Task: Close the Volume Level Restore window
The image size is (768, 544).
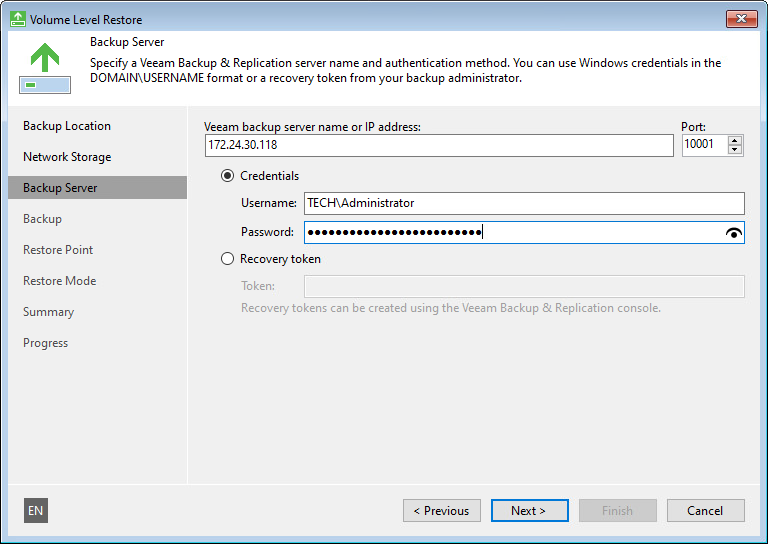Action: point(742,19)
